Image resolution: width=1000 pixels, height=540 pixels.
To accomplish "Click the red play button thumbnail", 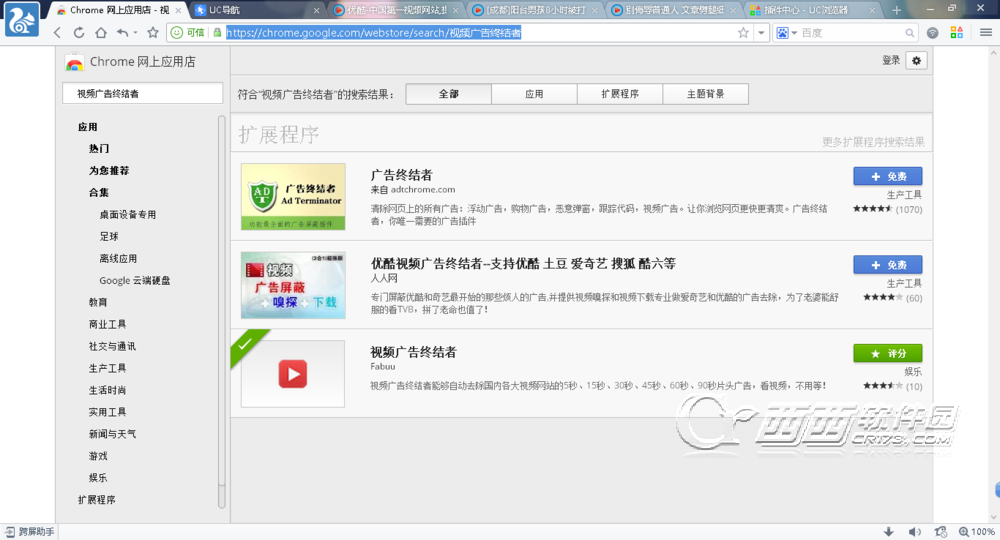I will (x=293, y=374).
